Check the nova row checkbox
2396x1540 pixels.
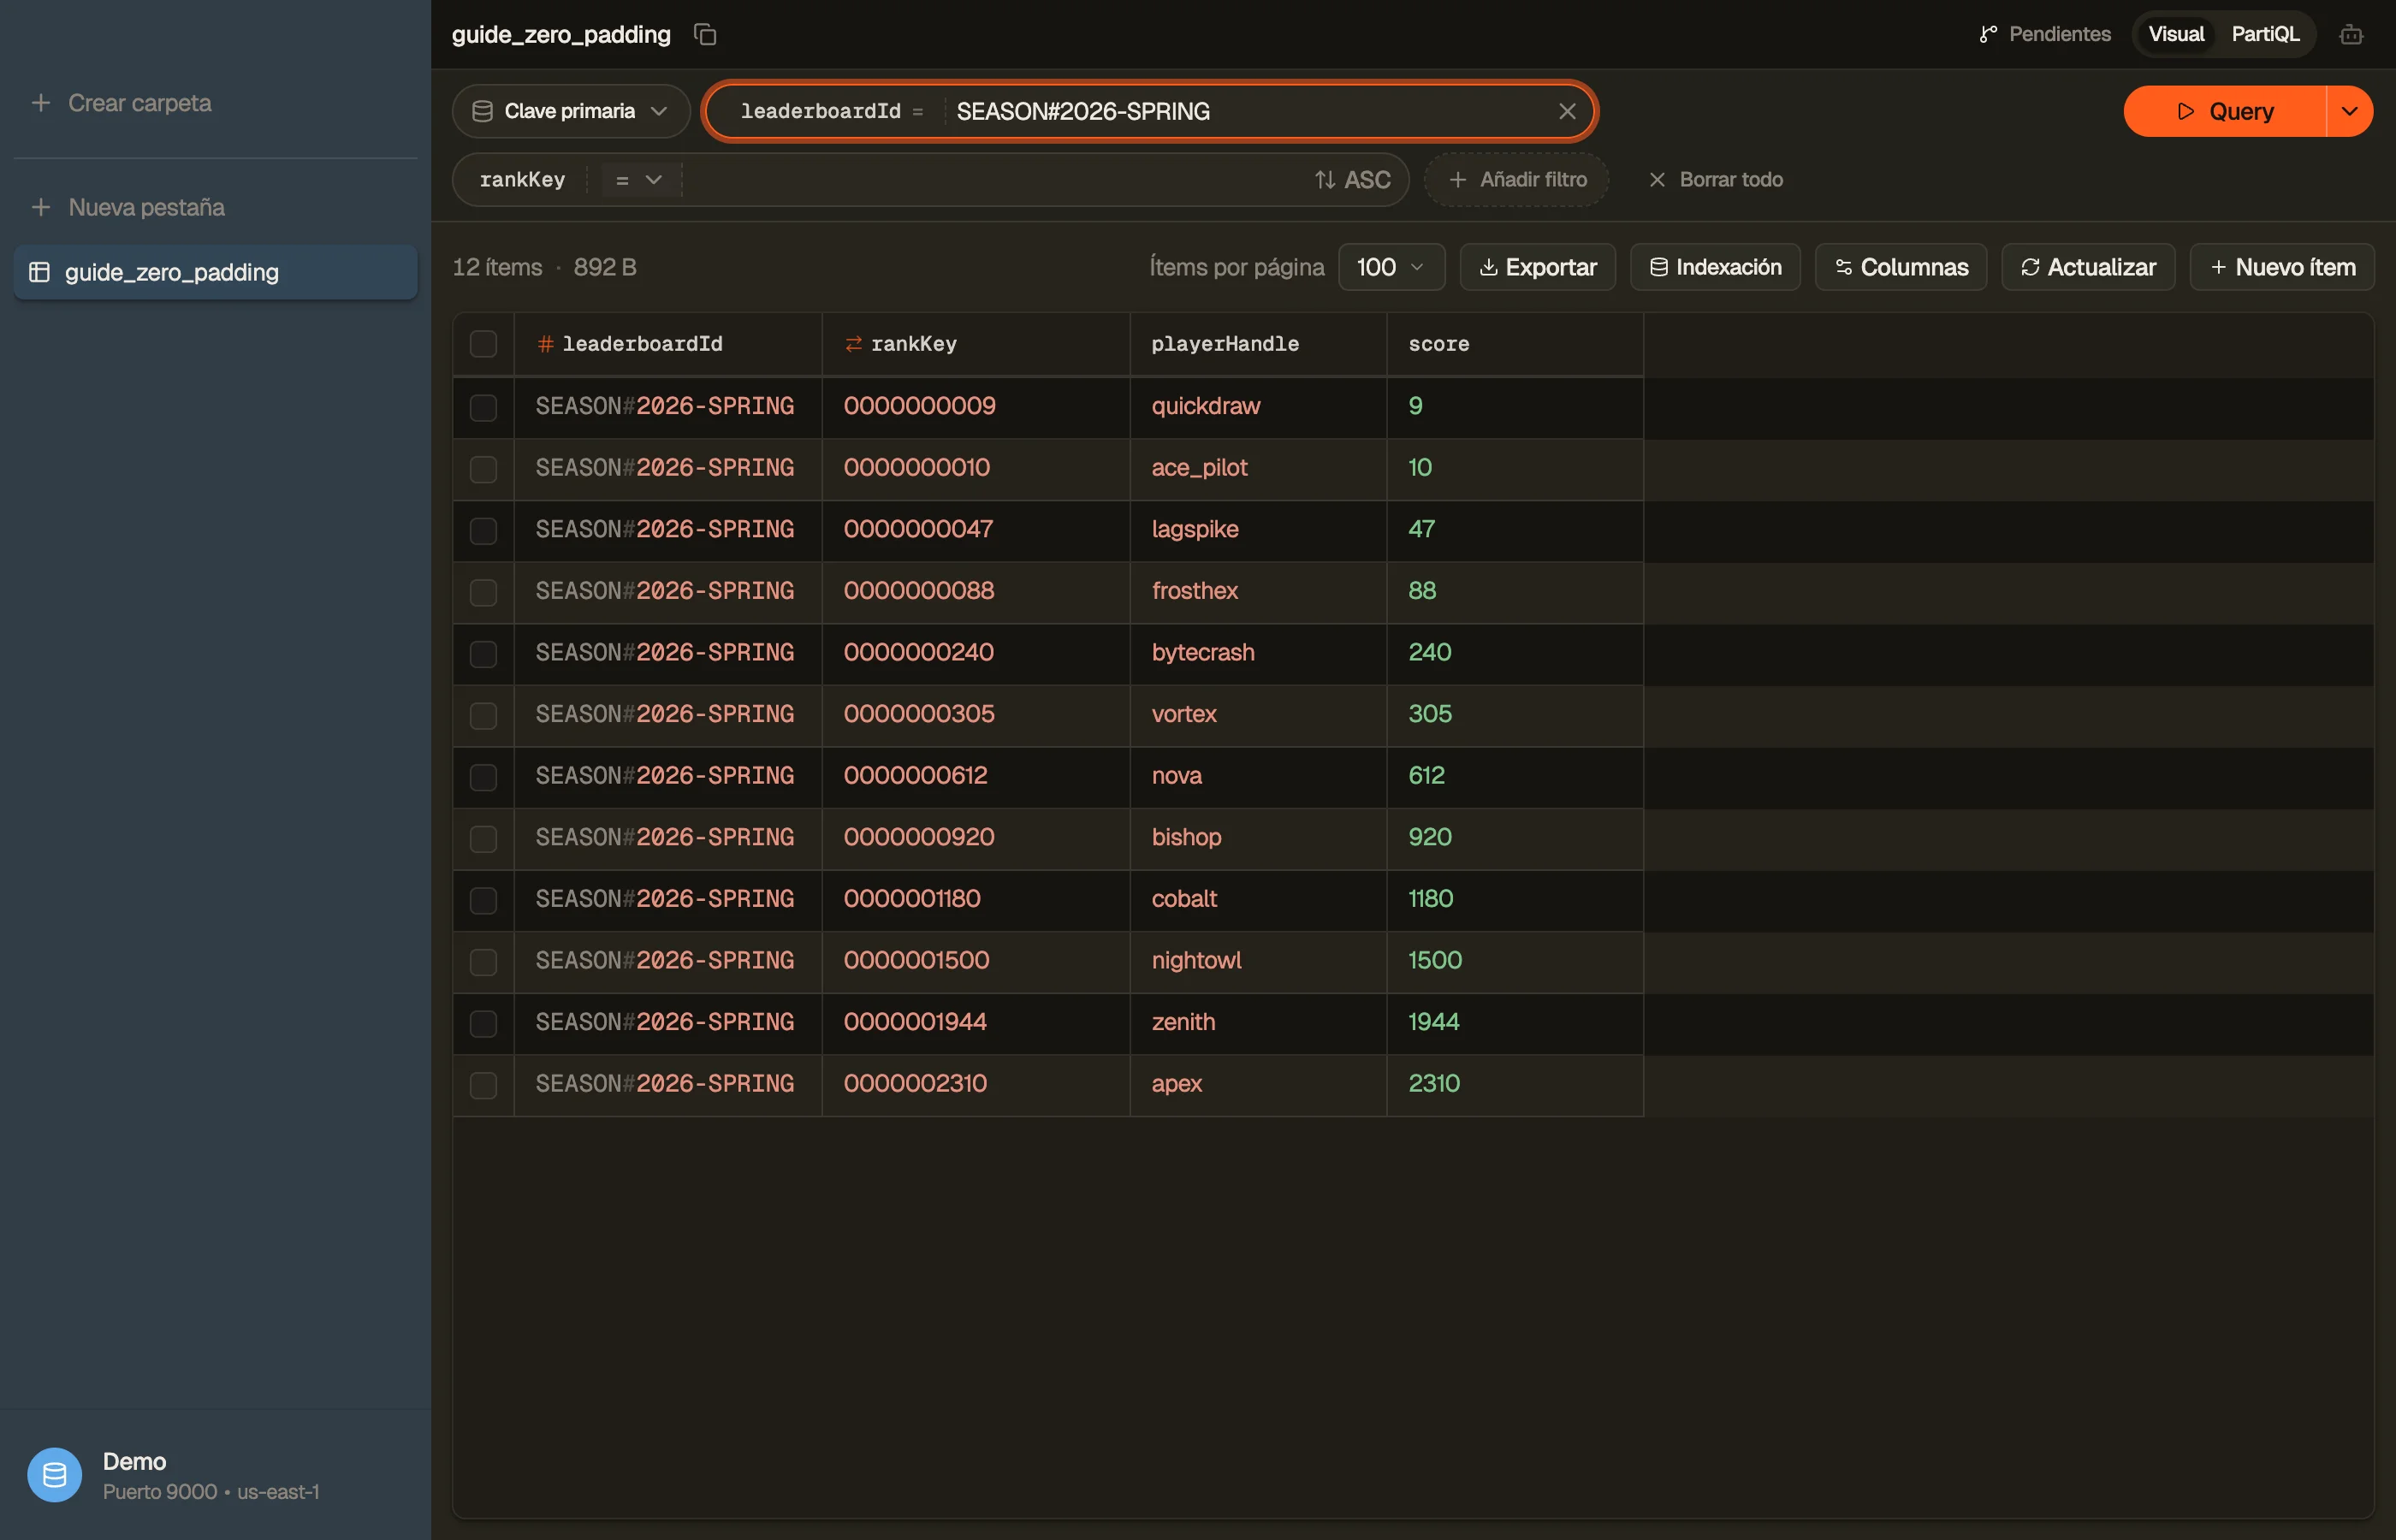(x=483, y=777)
